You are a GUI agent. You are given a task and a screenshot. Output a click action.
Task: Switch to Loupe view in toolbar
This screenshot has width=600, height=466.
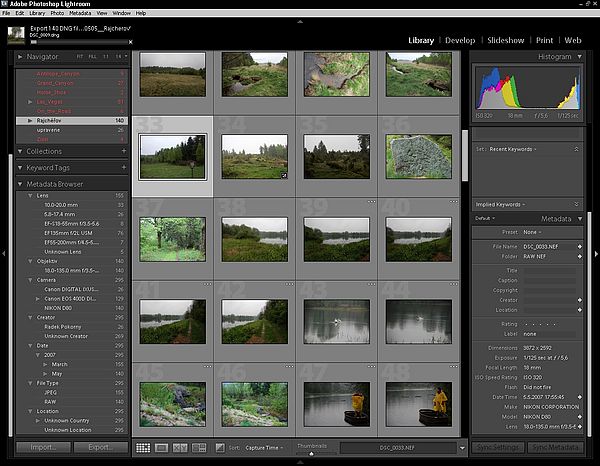coord(161,448)
